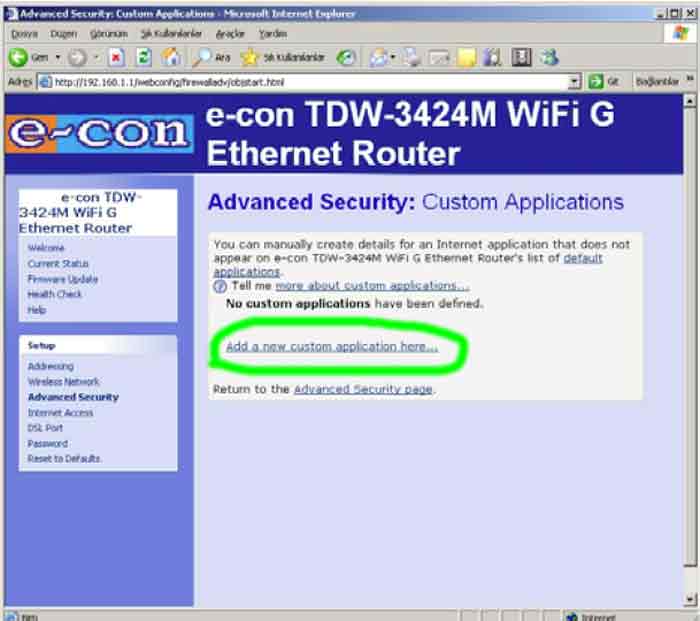Image resolution: width=700 pixels, height=621 pixels.
Task: Expand the Bağlantılar links chevron
Action: (690, 79)
